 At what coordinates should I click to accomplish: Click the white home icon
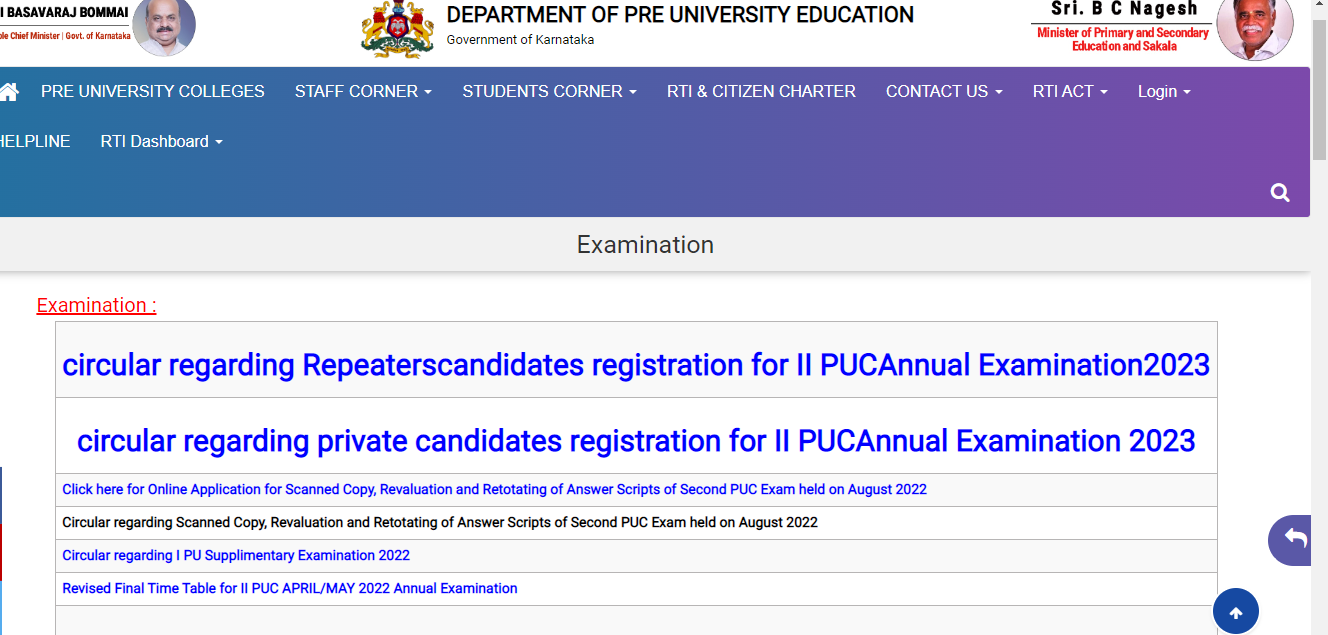pos(8,92)
